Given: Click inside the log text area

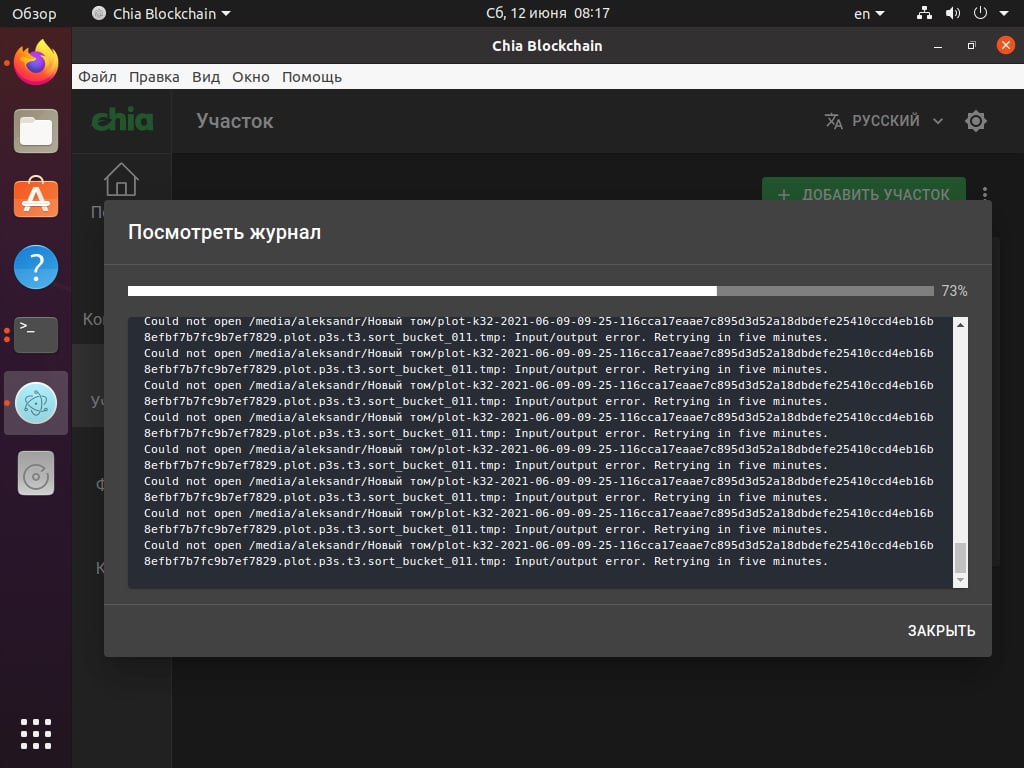Looking at the screenshot, I should coord(540,452).
